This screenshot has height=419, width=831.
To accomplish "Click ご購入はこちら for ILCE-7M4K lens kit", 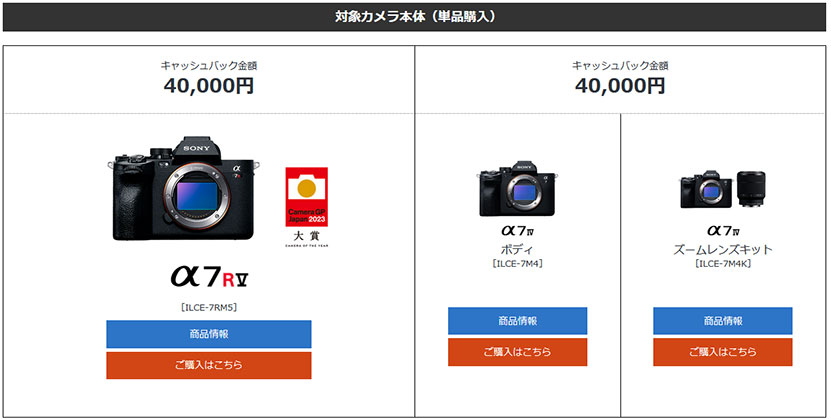I will [x=723, y=352].
